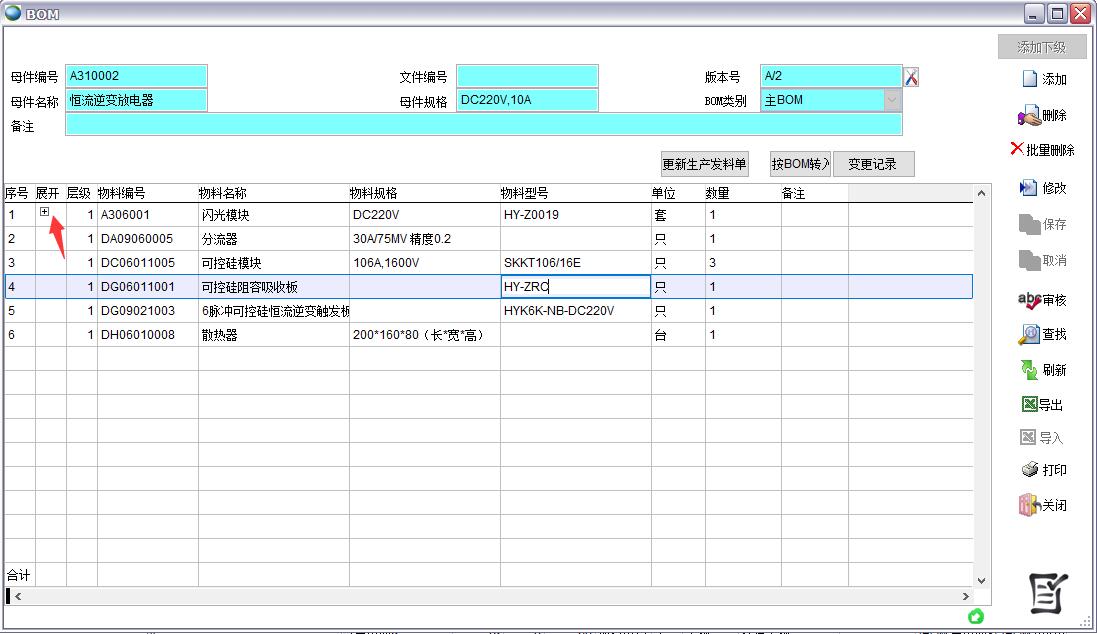1097x634 pixels.
Task: Select row 3 可控硅模块 material name cell
Action: [273, 263]
